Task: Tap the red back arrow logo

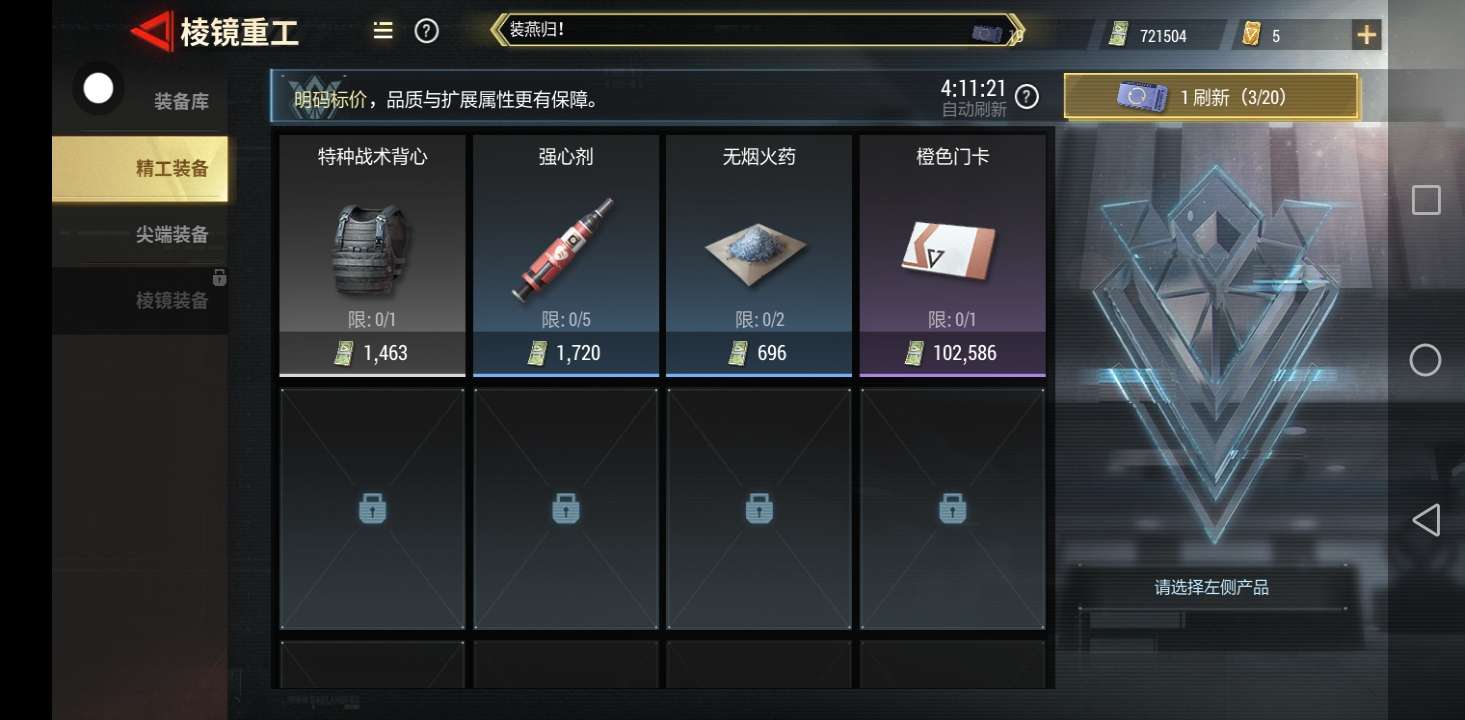Action: click(151, 33)
